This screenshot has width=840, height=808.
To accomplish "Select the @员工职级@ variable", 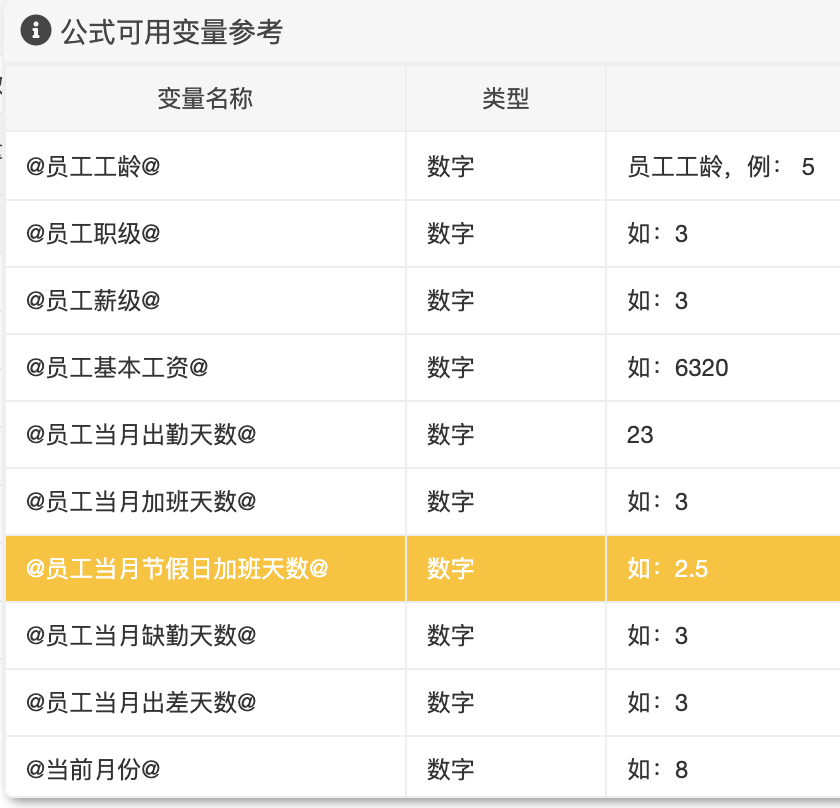I will coord(93,233).
